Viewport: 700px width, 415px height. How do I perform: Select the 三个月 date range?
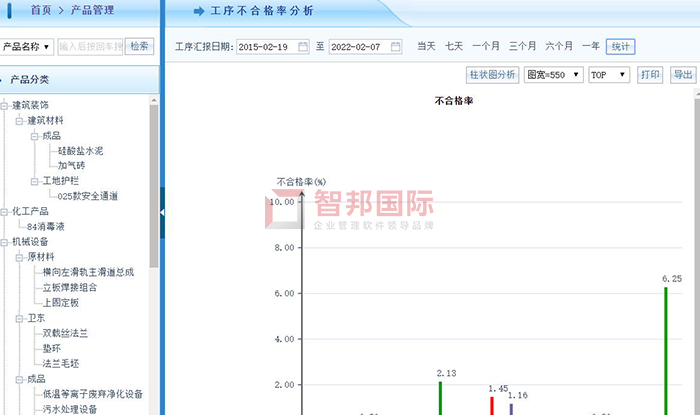click(522, 46)
